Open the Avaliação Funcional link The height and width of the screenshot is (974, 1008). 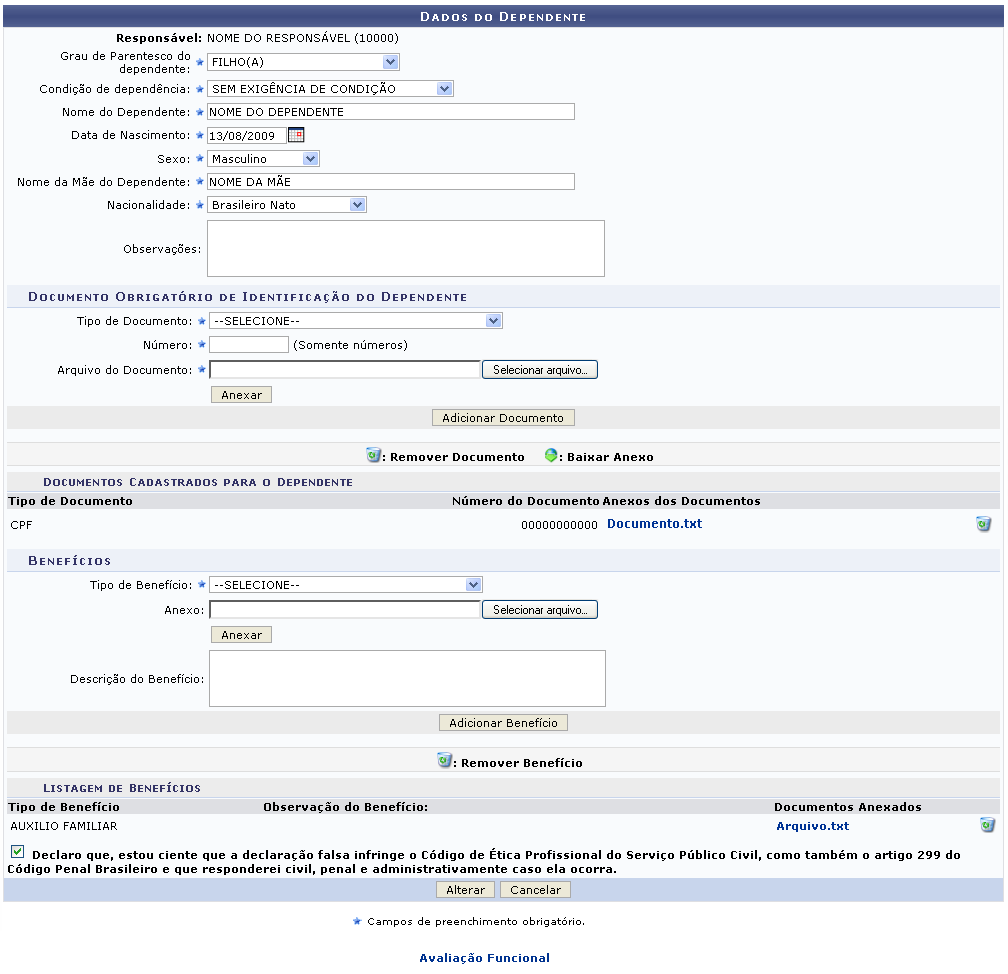pyautogui.click(x=484, y=957)
